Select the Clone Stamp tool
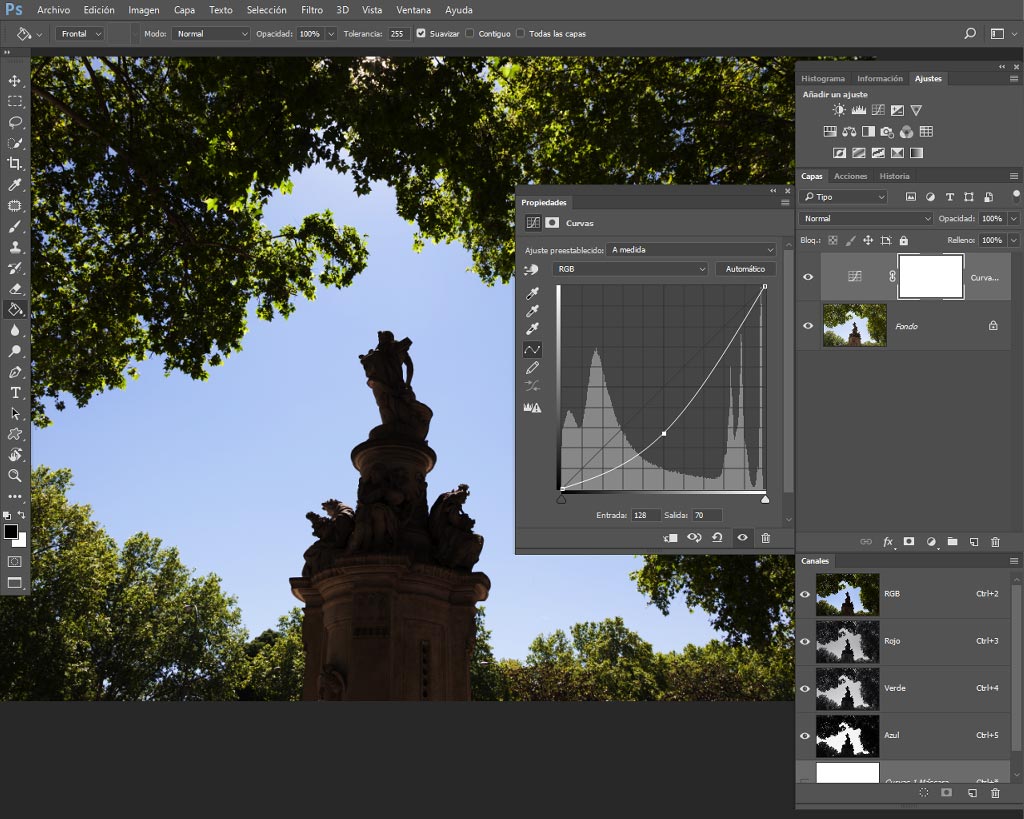The width and height of the screenshot is (1024, 819). (x=14, y=248)
